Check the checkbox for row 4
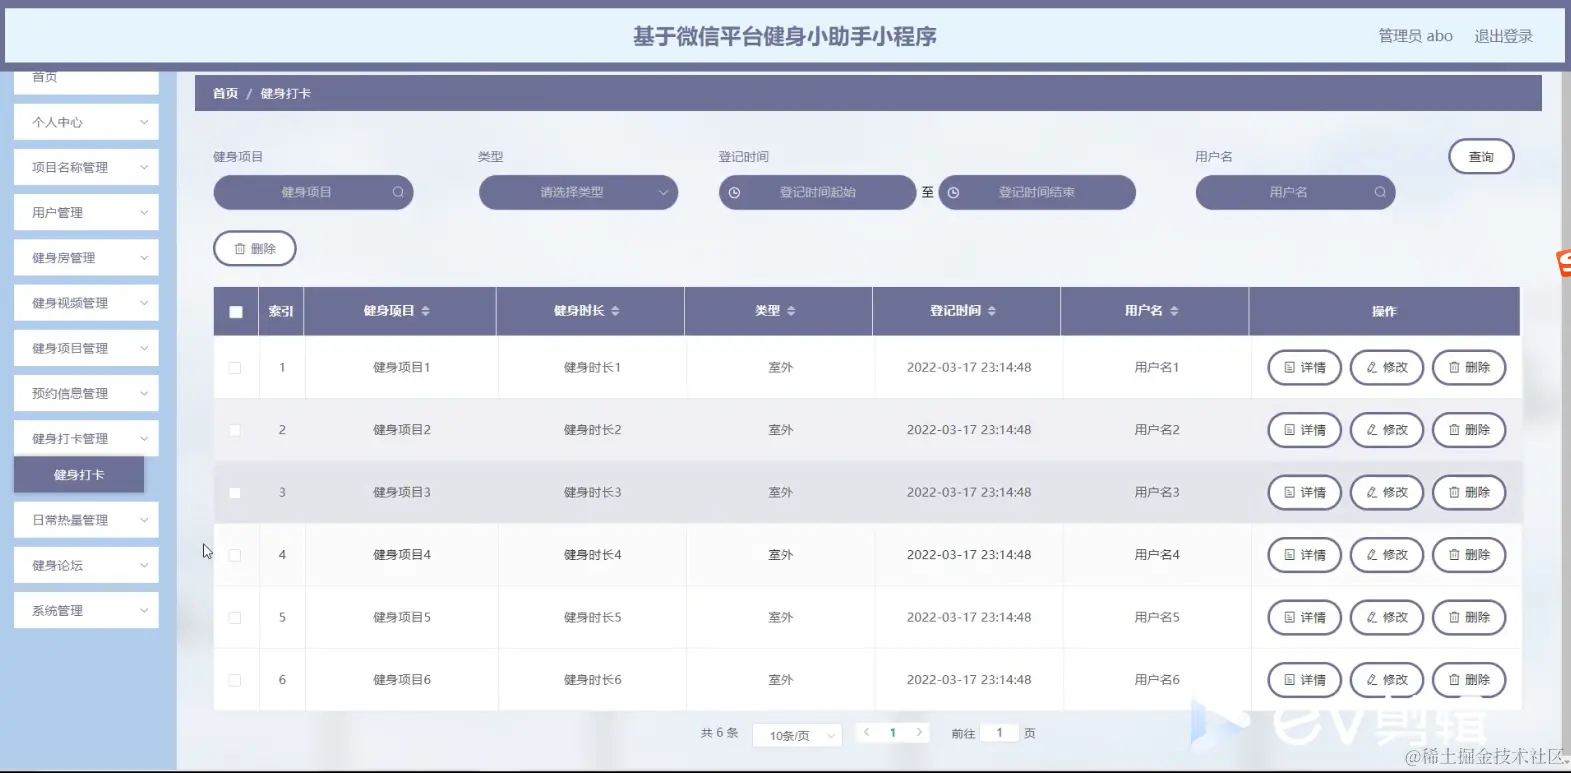1571x773 pixels. tap(235, 555)
